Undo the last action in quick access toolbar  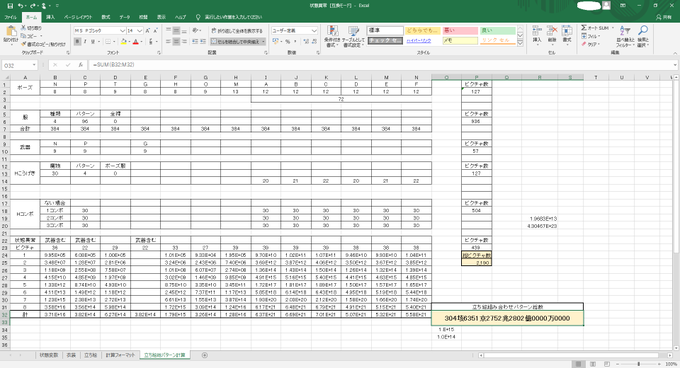[x=20, y=6]
